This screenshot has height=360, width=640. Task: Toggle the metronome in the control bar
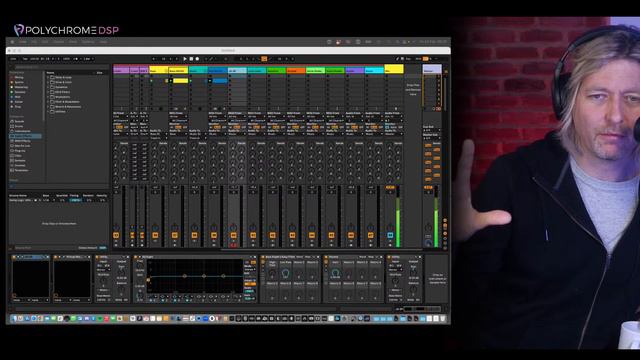(x=76, y=59)
